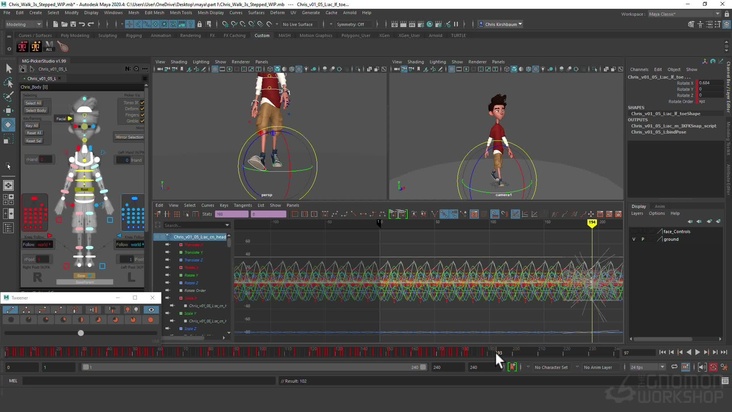Open the Mesh Tools menu in main menu bar
The width and height of the screenshot is (732, 412).
point(181,13)
